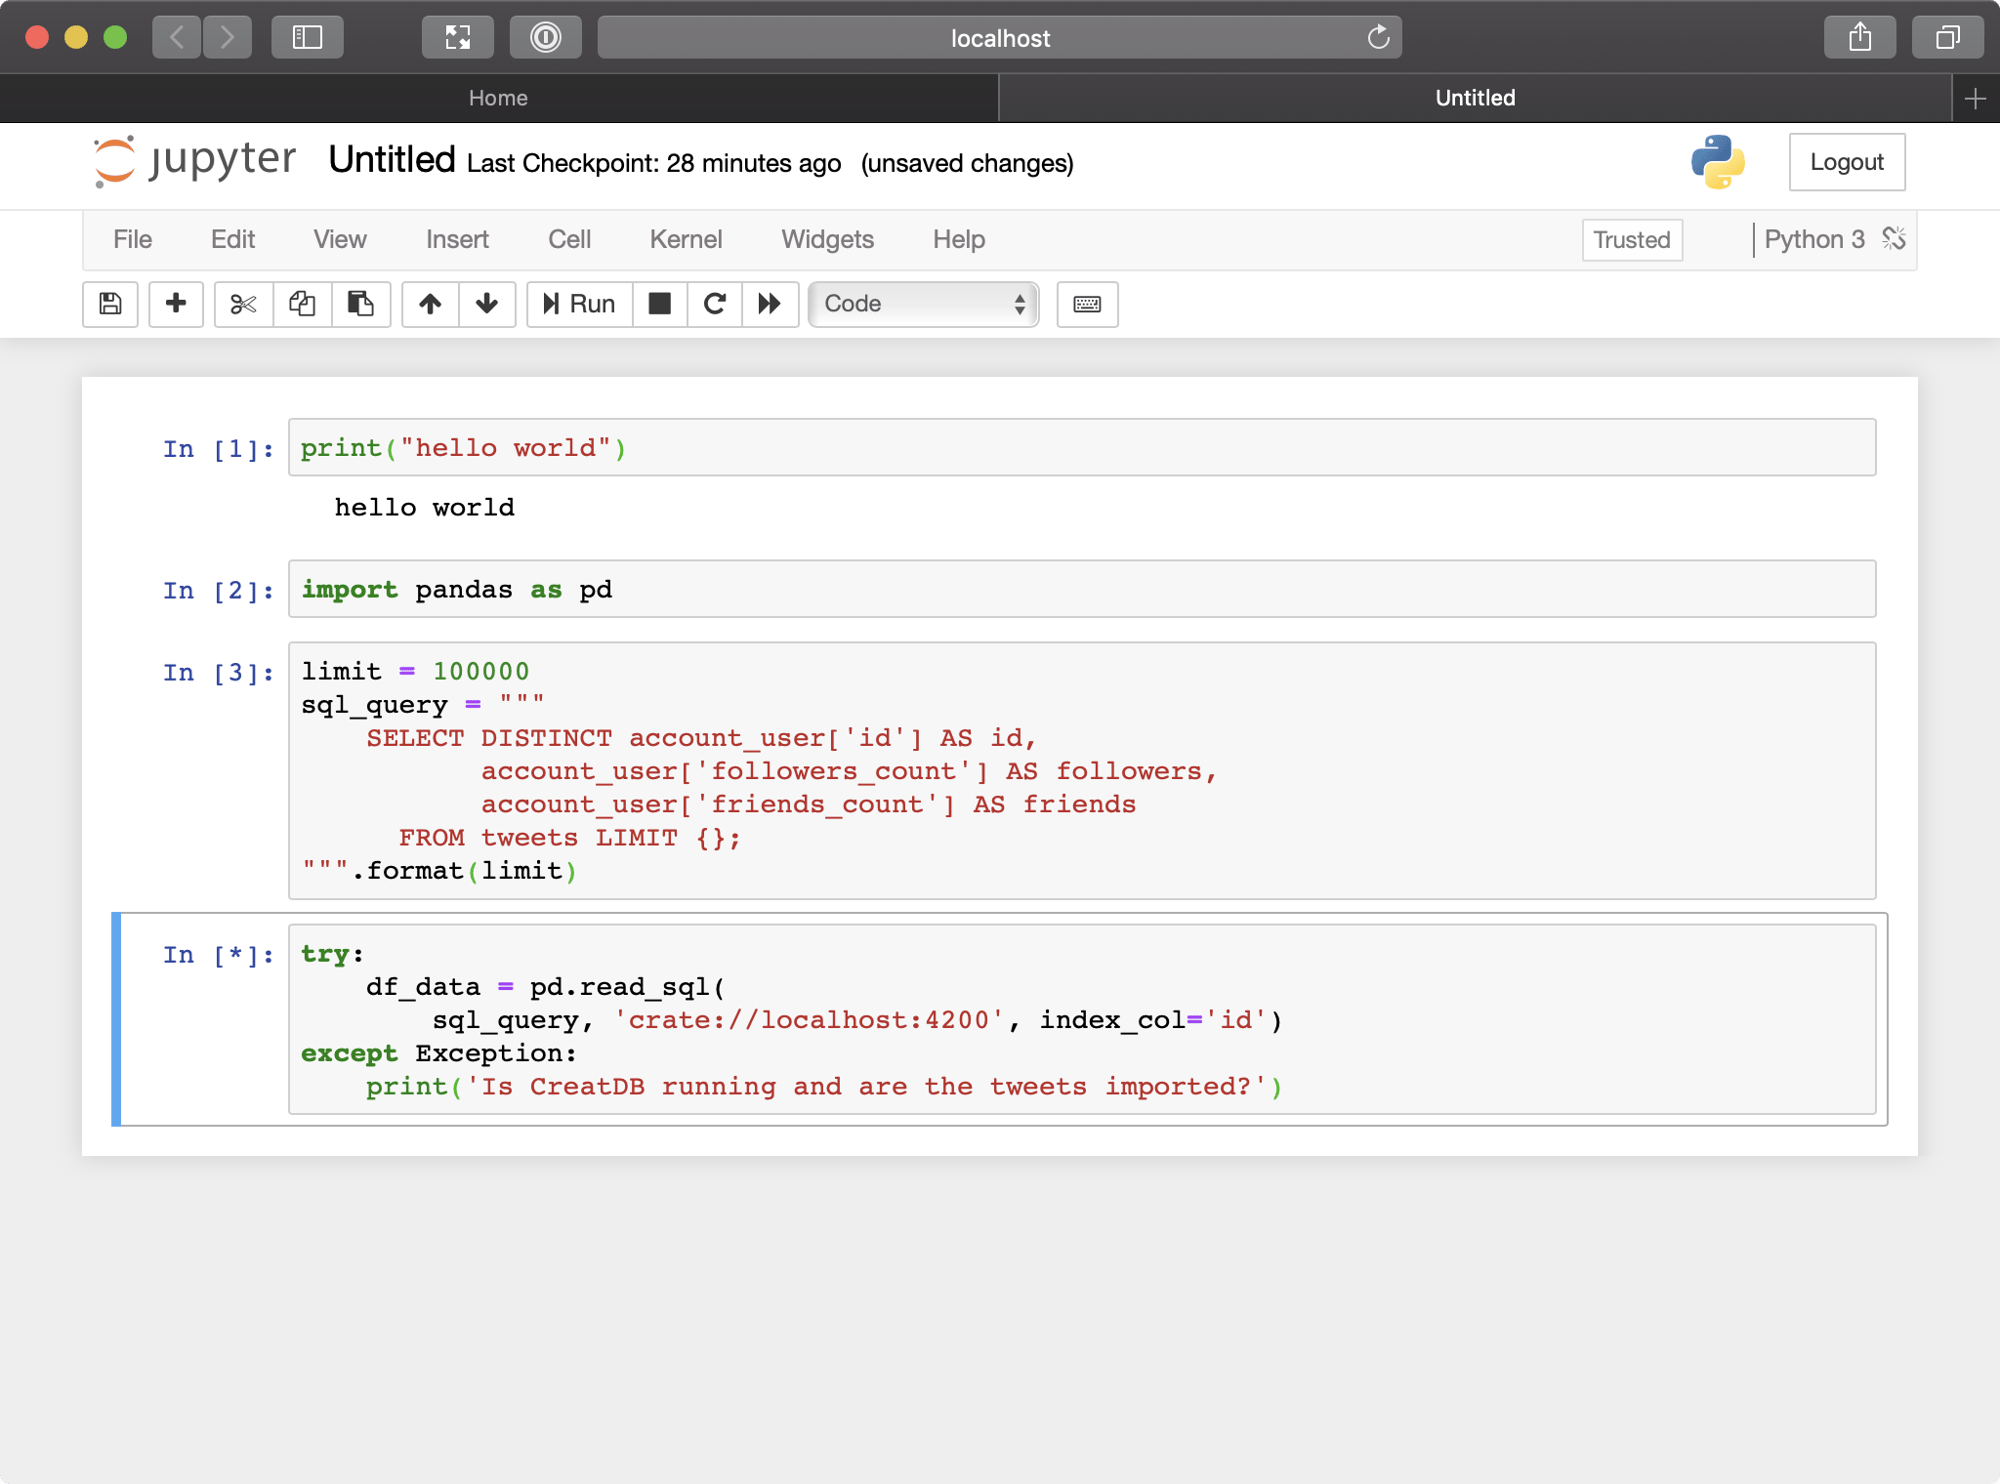The height and width of the screenshot is (1484, 2000).
Task: Open the File menu
Action: pos(132,240)
